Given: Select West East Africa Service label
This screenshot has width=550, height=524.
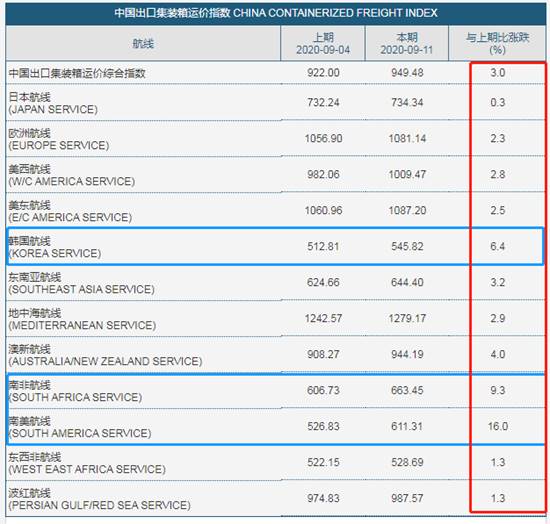Looking at the screenshot, I should pyautogui.click(x=87, y=463).
